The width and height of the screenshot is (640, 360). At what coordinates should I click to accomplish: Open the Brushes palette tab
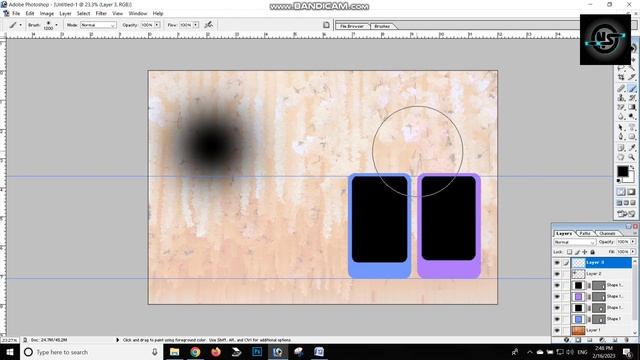382,26
